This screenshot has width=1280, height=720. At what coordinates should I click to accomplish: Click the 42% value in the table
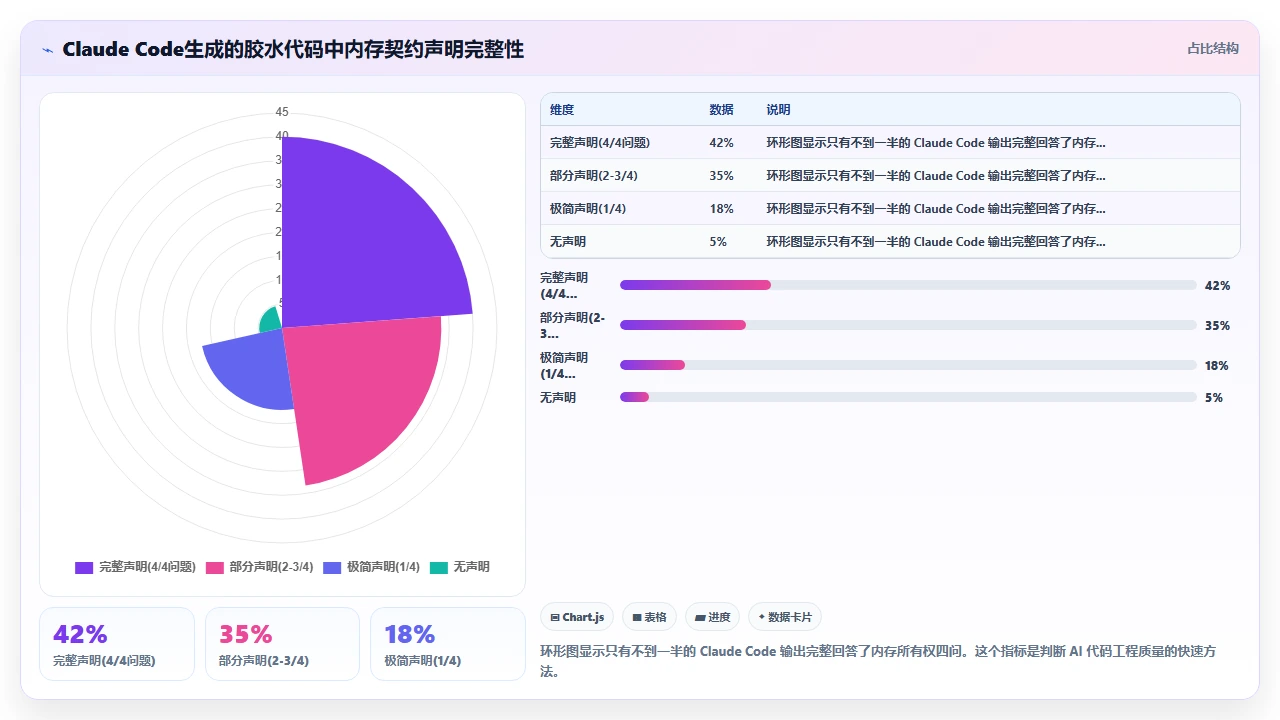point(721,143)
